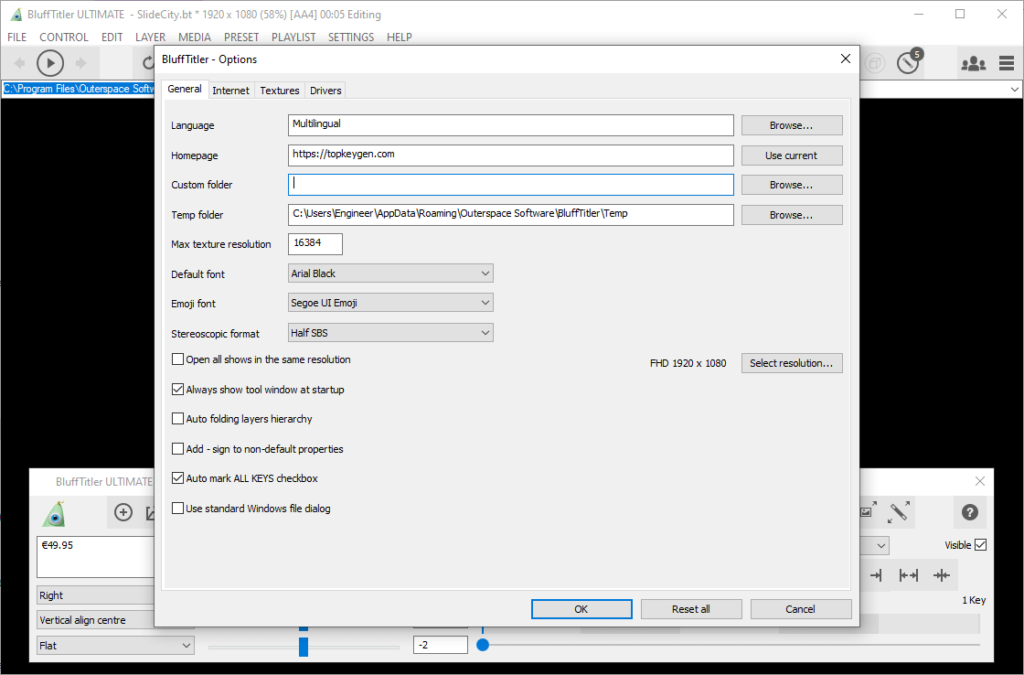Tick Auto folding layers hierarchy checkbox
1024x675 pixels.
click(x=178, y=418)
